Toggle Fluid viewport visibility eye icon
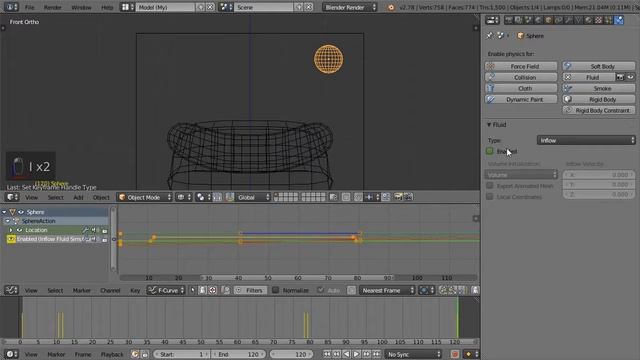Viewport: 640px width, 360px height. point(630,77)
